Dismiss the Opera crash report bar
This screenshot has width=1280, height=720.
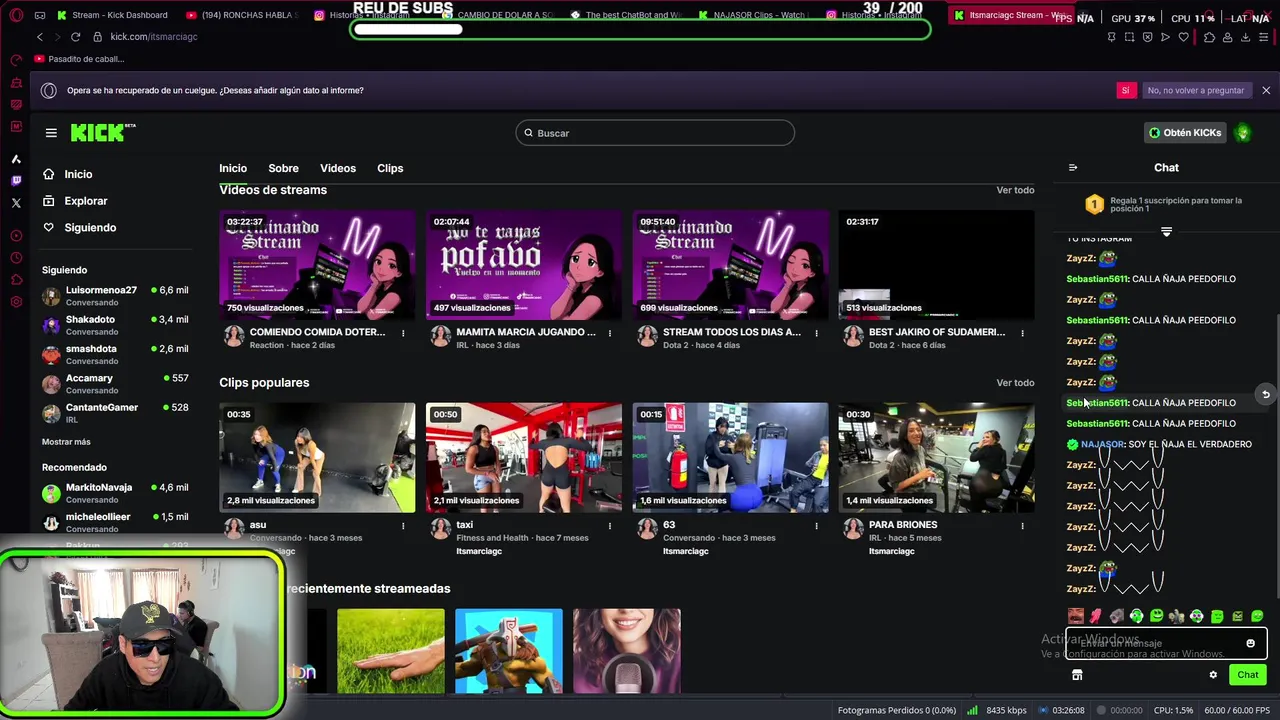click(x=1266, y=90)
